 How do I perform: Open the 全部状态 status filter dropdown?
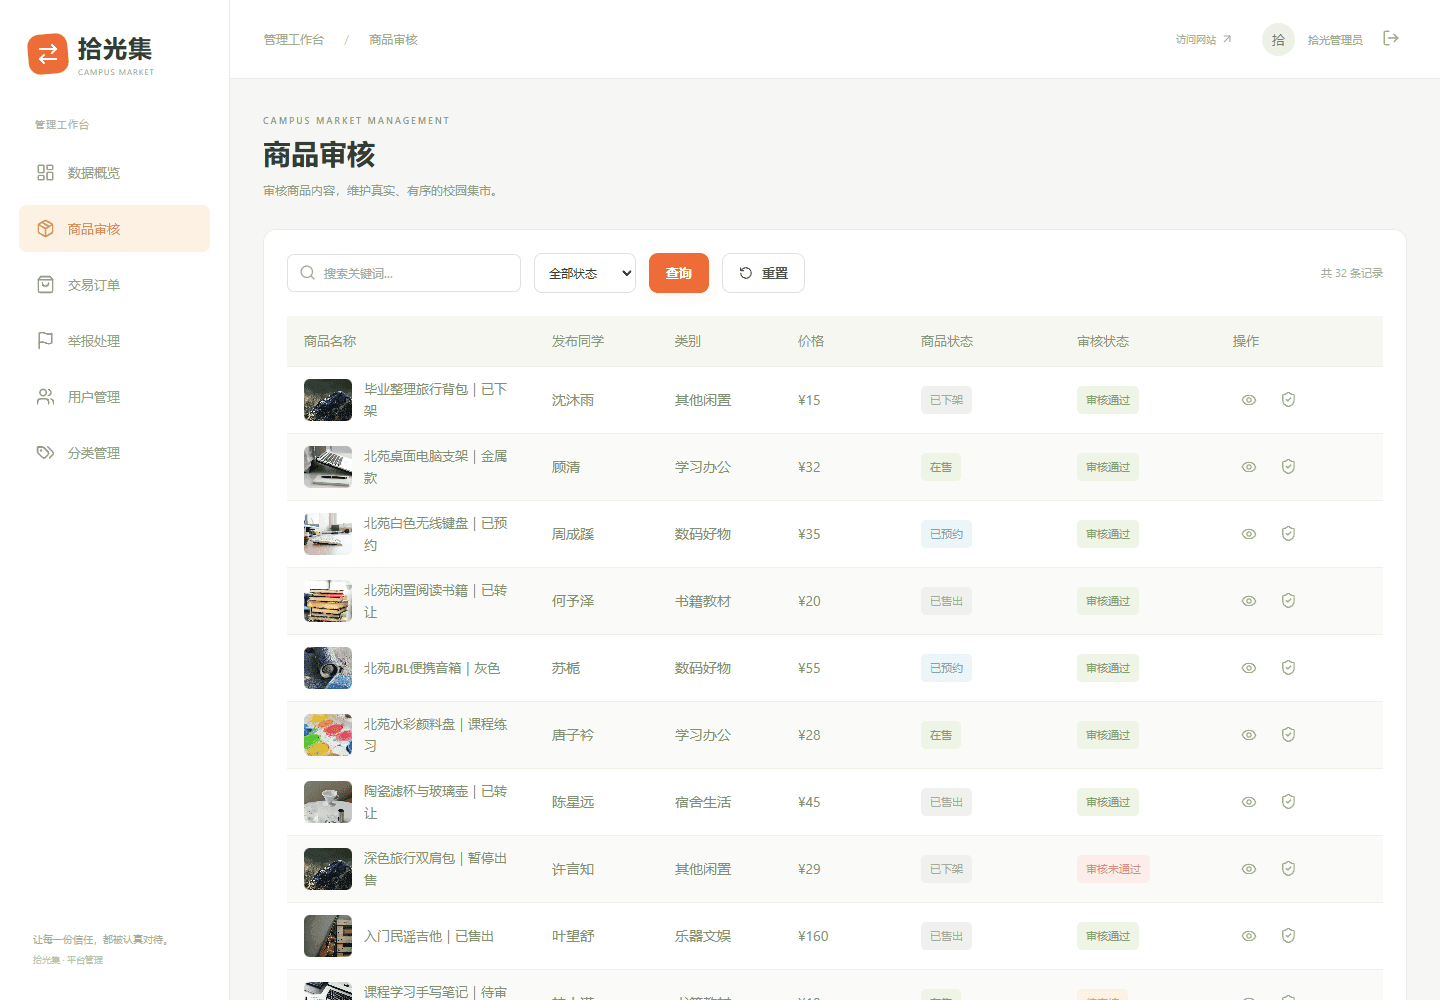(x=585, y=273)
